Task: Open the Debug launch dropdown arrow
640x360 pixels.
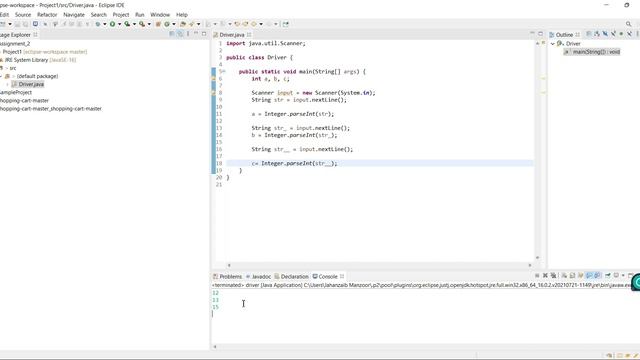Action: click(x=104, y=24)
